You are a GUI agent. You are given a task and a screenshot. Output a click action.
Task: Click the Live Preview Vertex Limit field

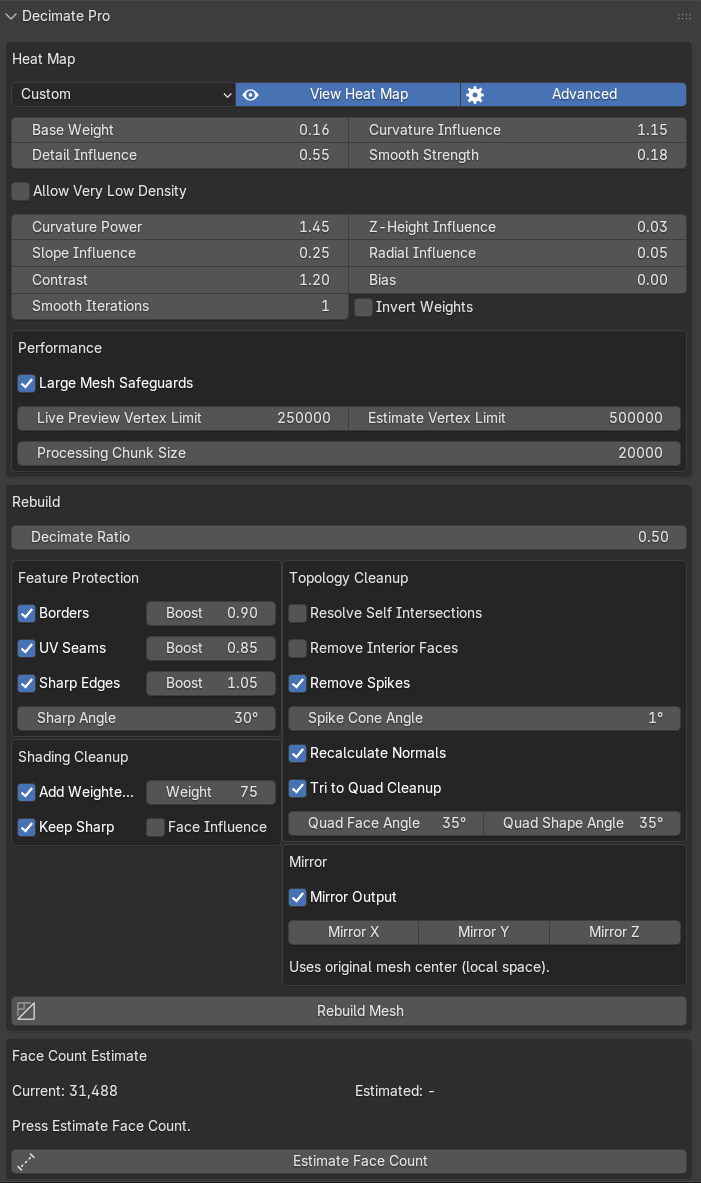coord(183,418)
